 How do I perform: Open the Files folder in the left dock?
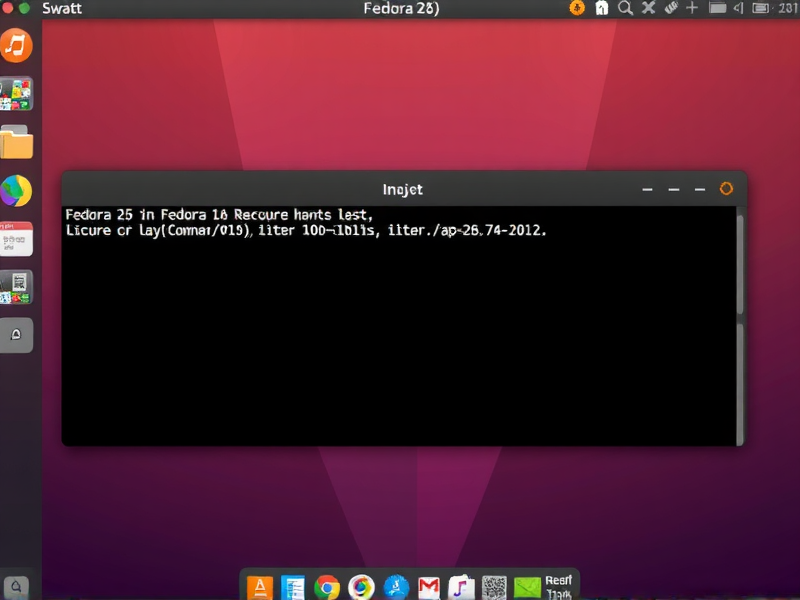17,140
